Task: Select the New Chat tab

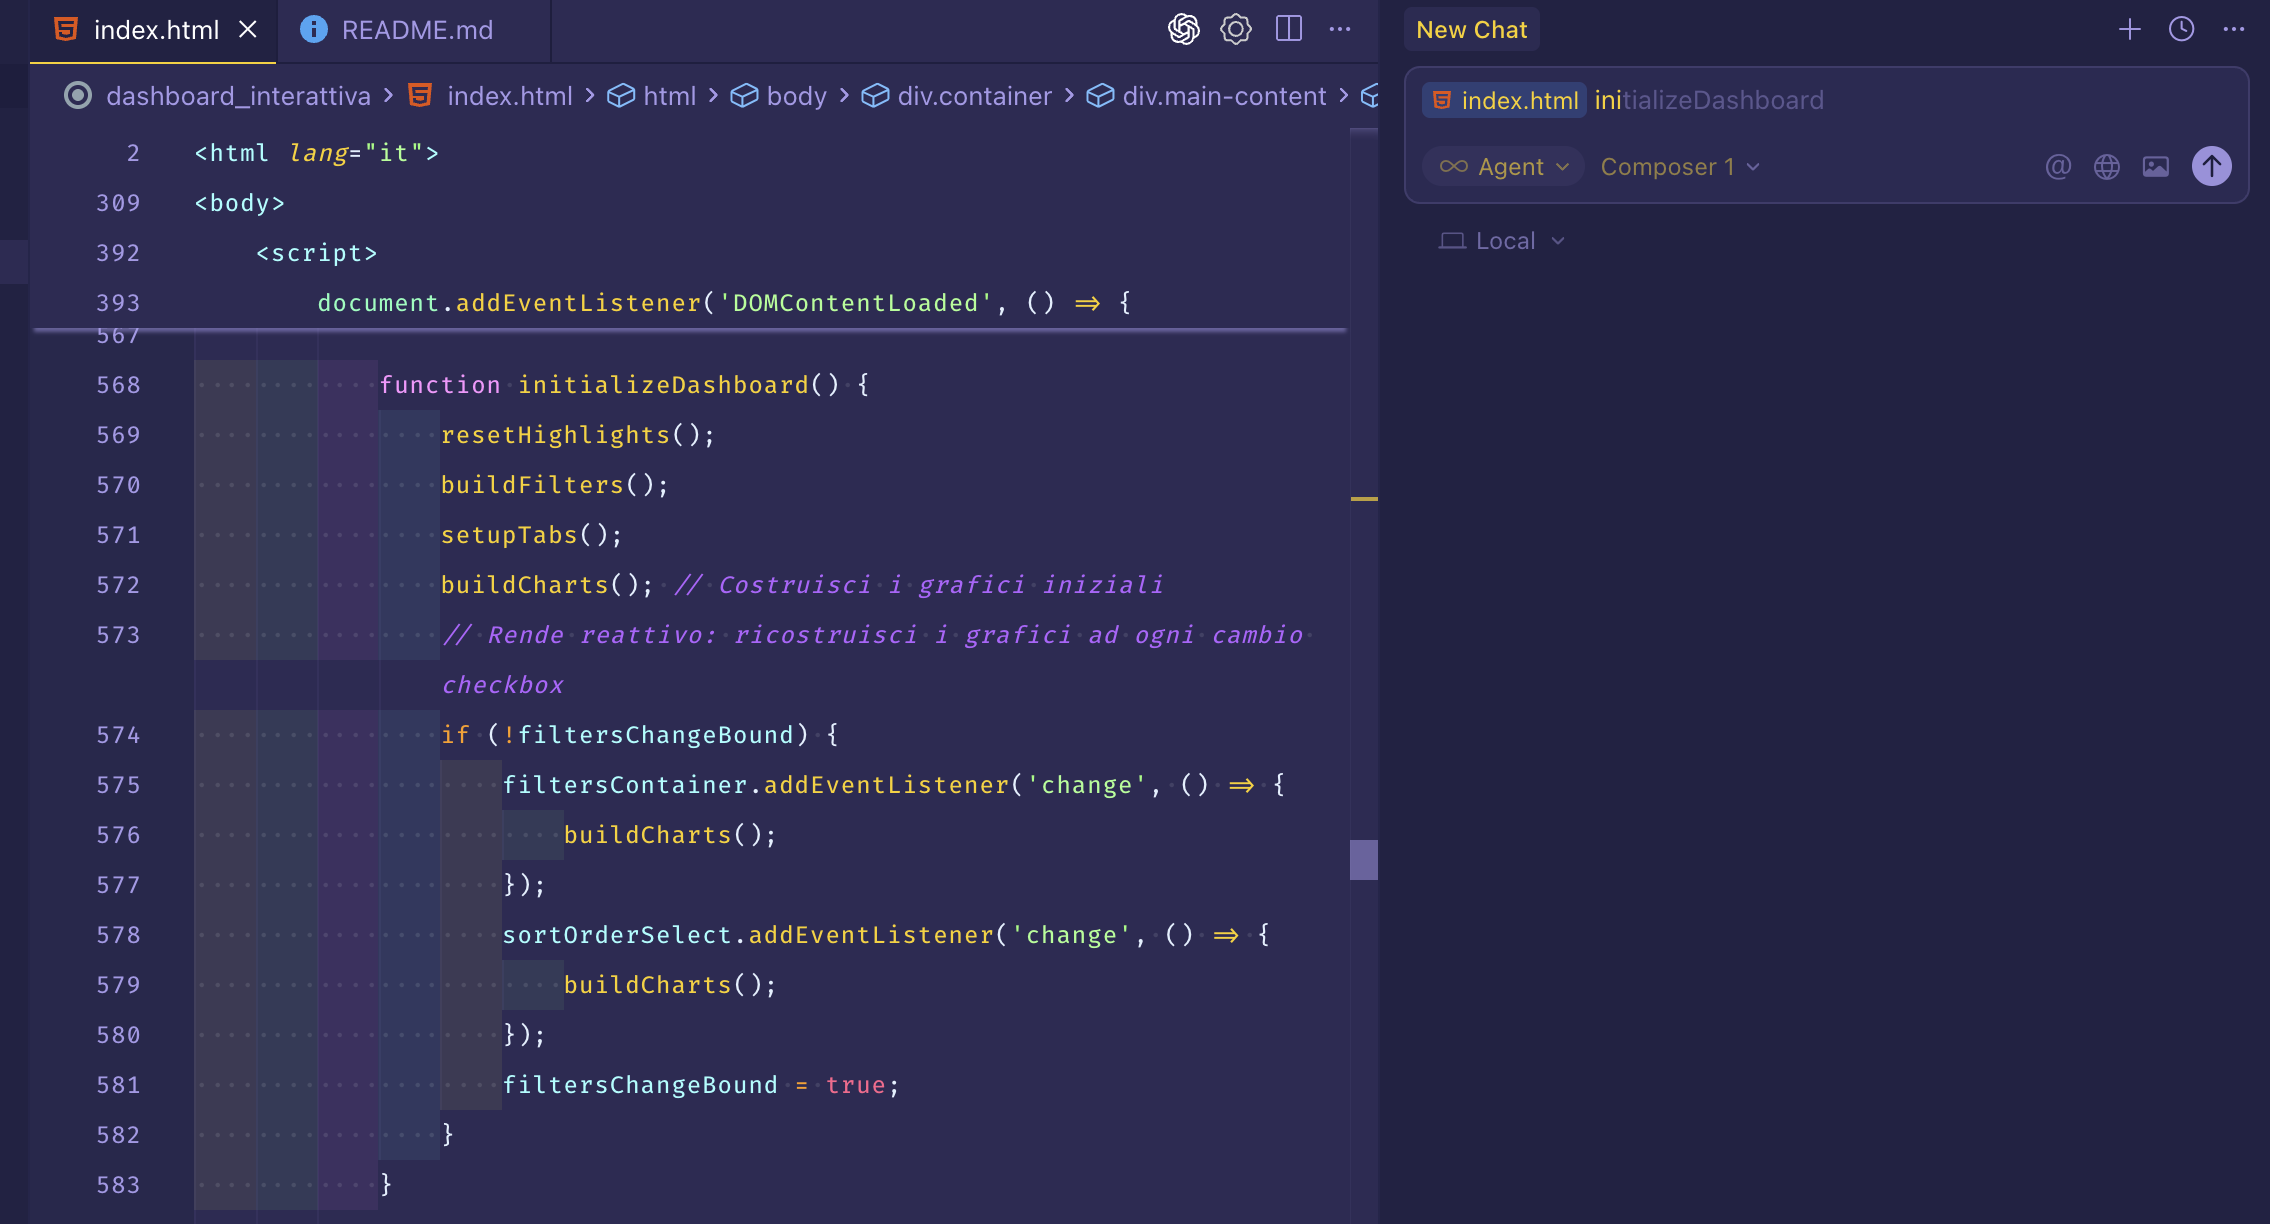Action: point(1471,30)
